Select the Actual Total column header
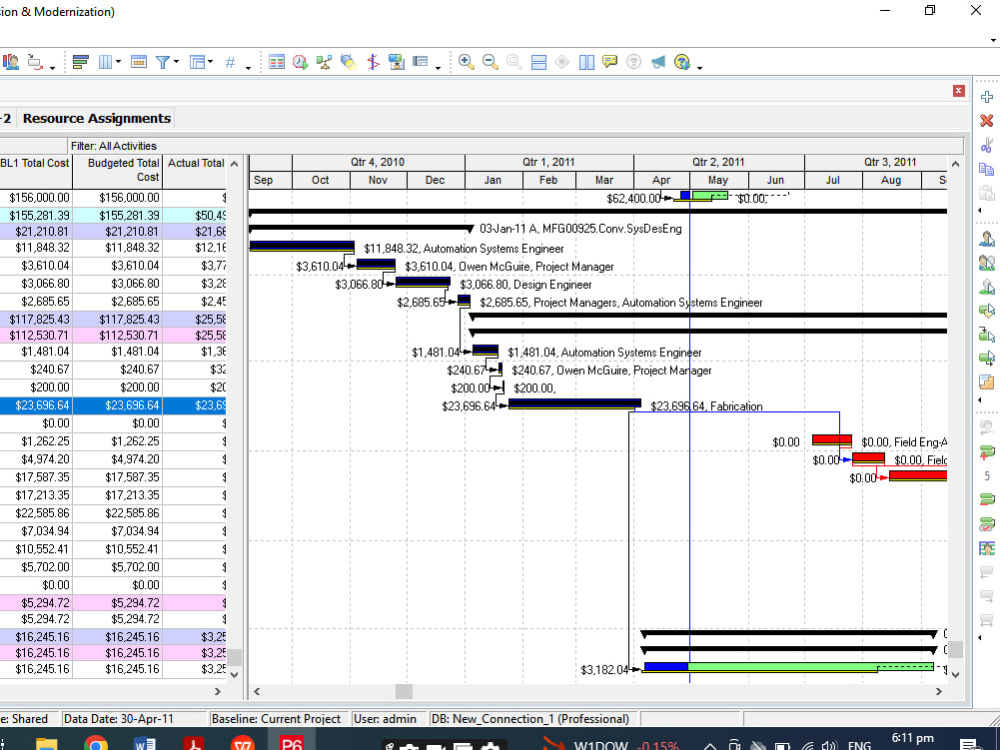Image resolution: width=1000 pixels, height=750 pixels. click(195, 171)
